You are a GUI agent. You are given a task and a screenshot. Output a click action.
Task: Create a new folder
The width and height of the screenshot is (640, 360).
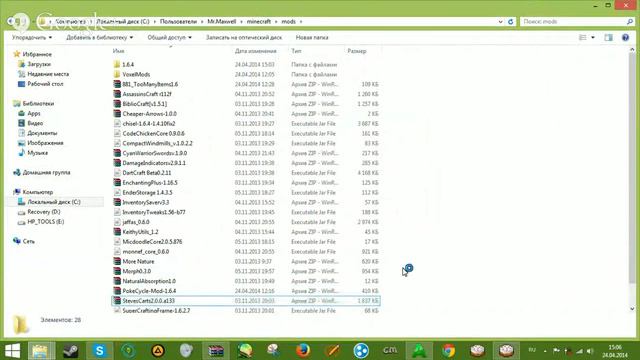coord(312,38)
